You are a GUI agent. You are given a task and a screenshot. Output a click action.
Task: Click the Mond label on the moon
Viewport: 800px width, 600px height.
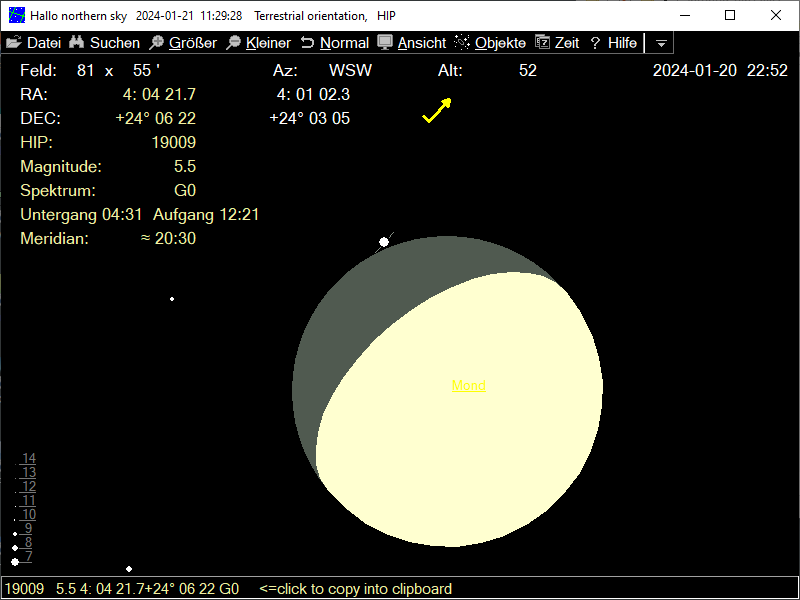pyautogui.click(x=469, y=385)
